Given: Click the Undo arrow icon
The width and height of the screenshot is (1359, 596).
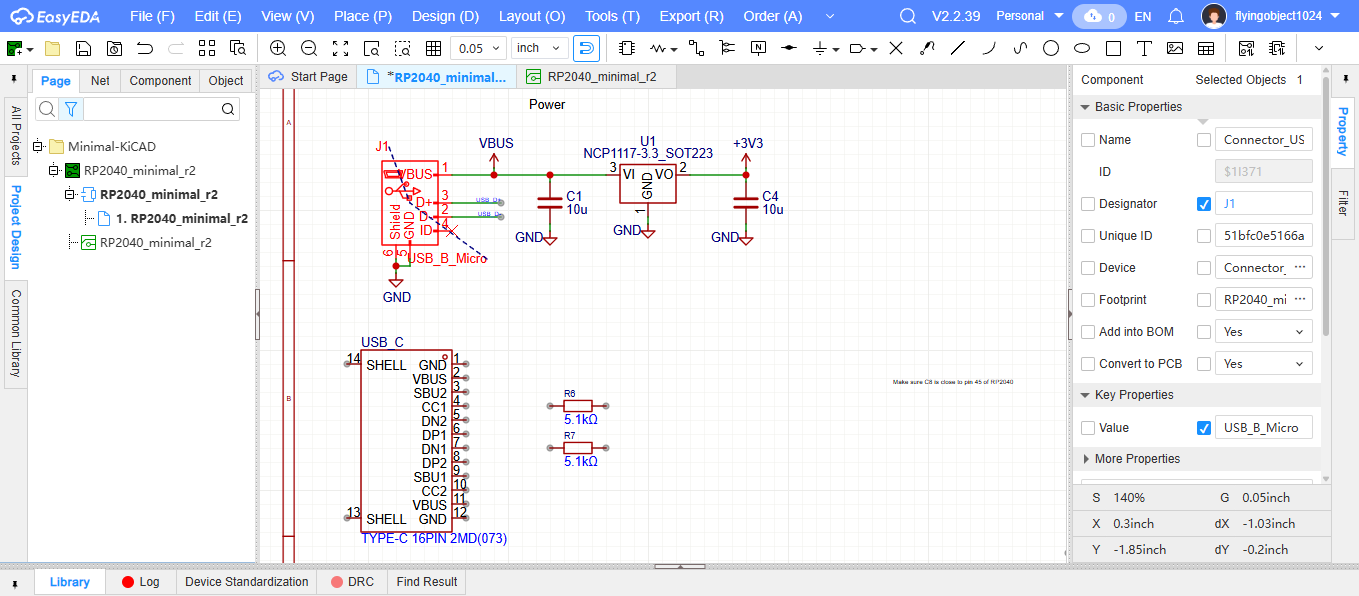Looking at the screenshot, I should [145, 48].
